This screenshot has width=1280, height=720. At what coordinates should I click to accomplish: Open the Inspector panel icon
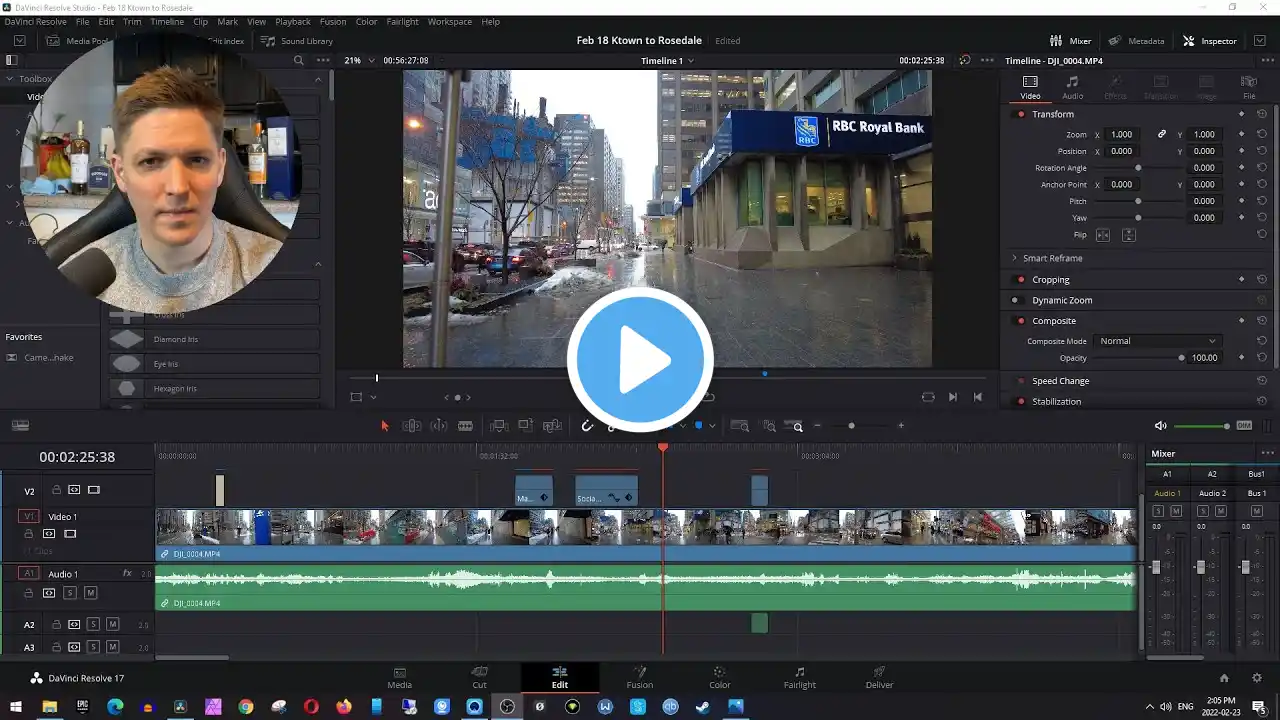pos(1209,41)
